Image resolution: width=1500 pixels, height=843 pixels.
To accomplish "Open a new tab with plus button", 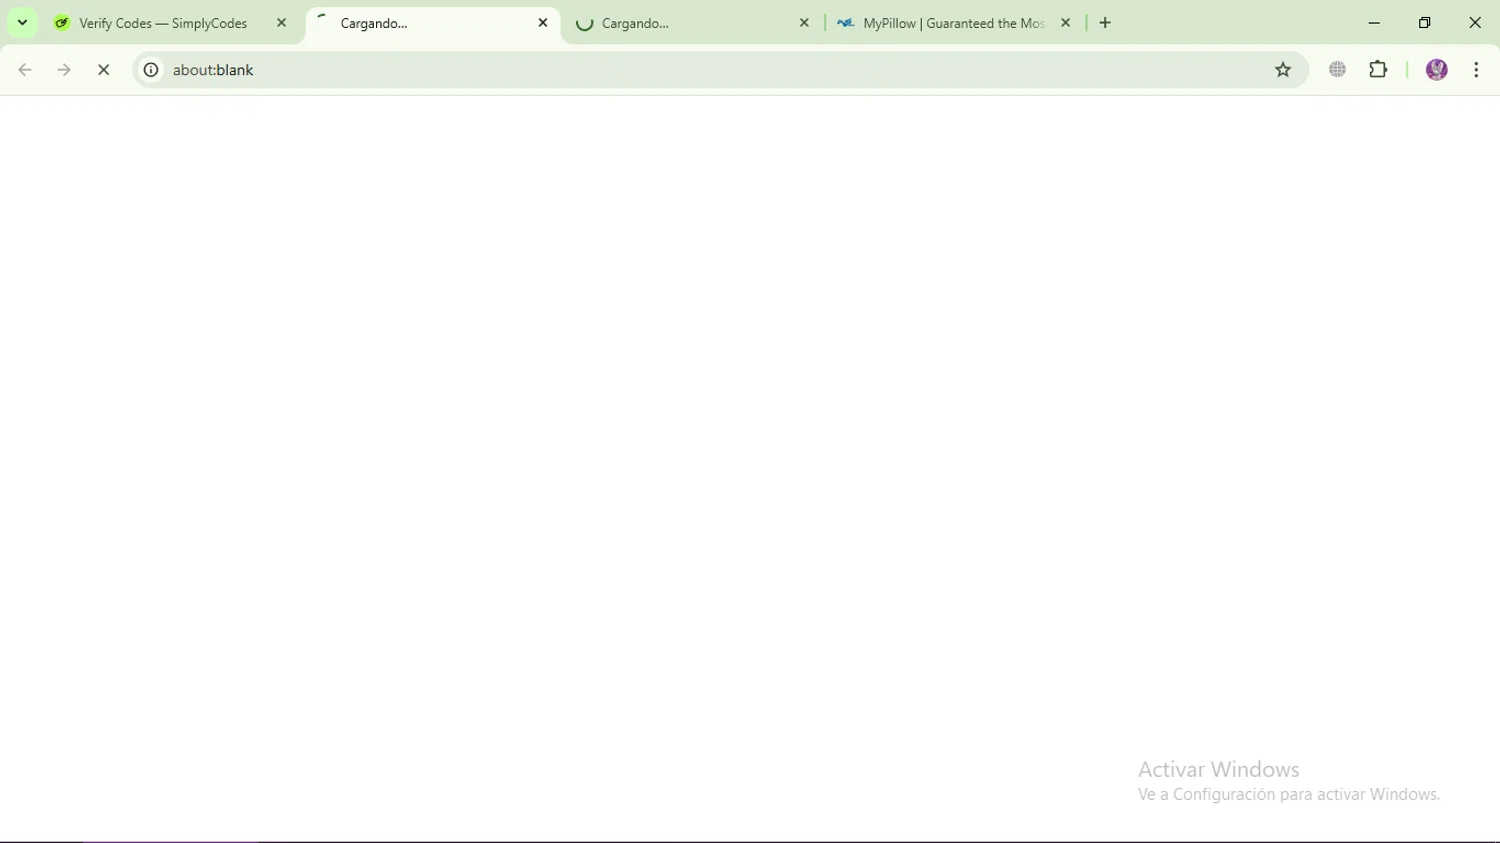I will point(1105,23).
